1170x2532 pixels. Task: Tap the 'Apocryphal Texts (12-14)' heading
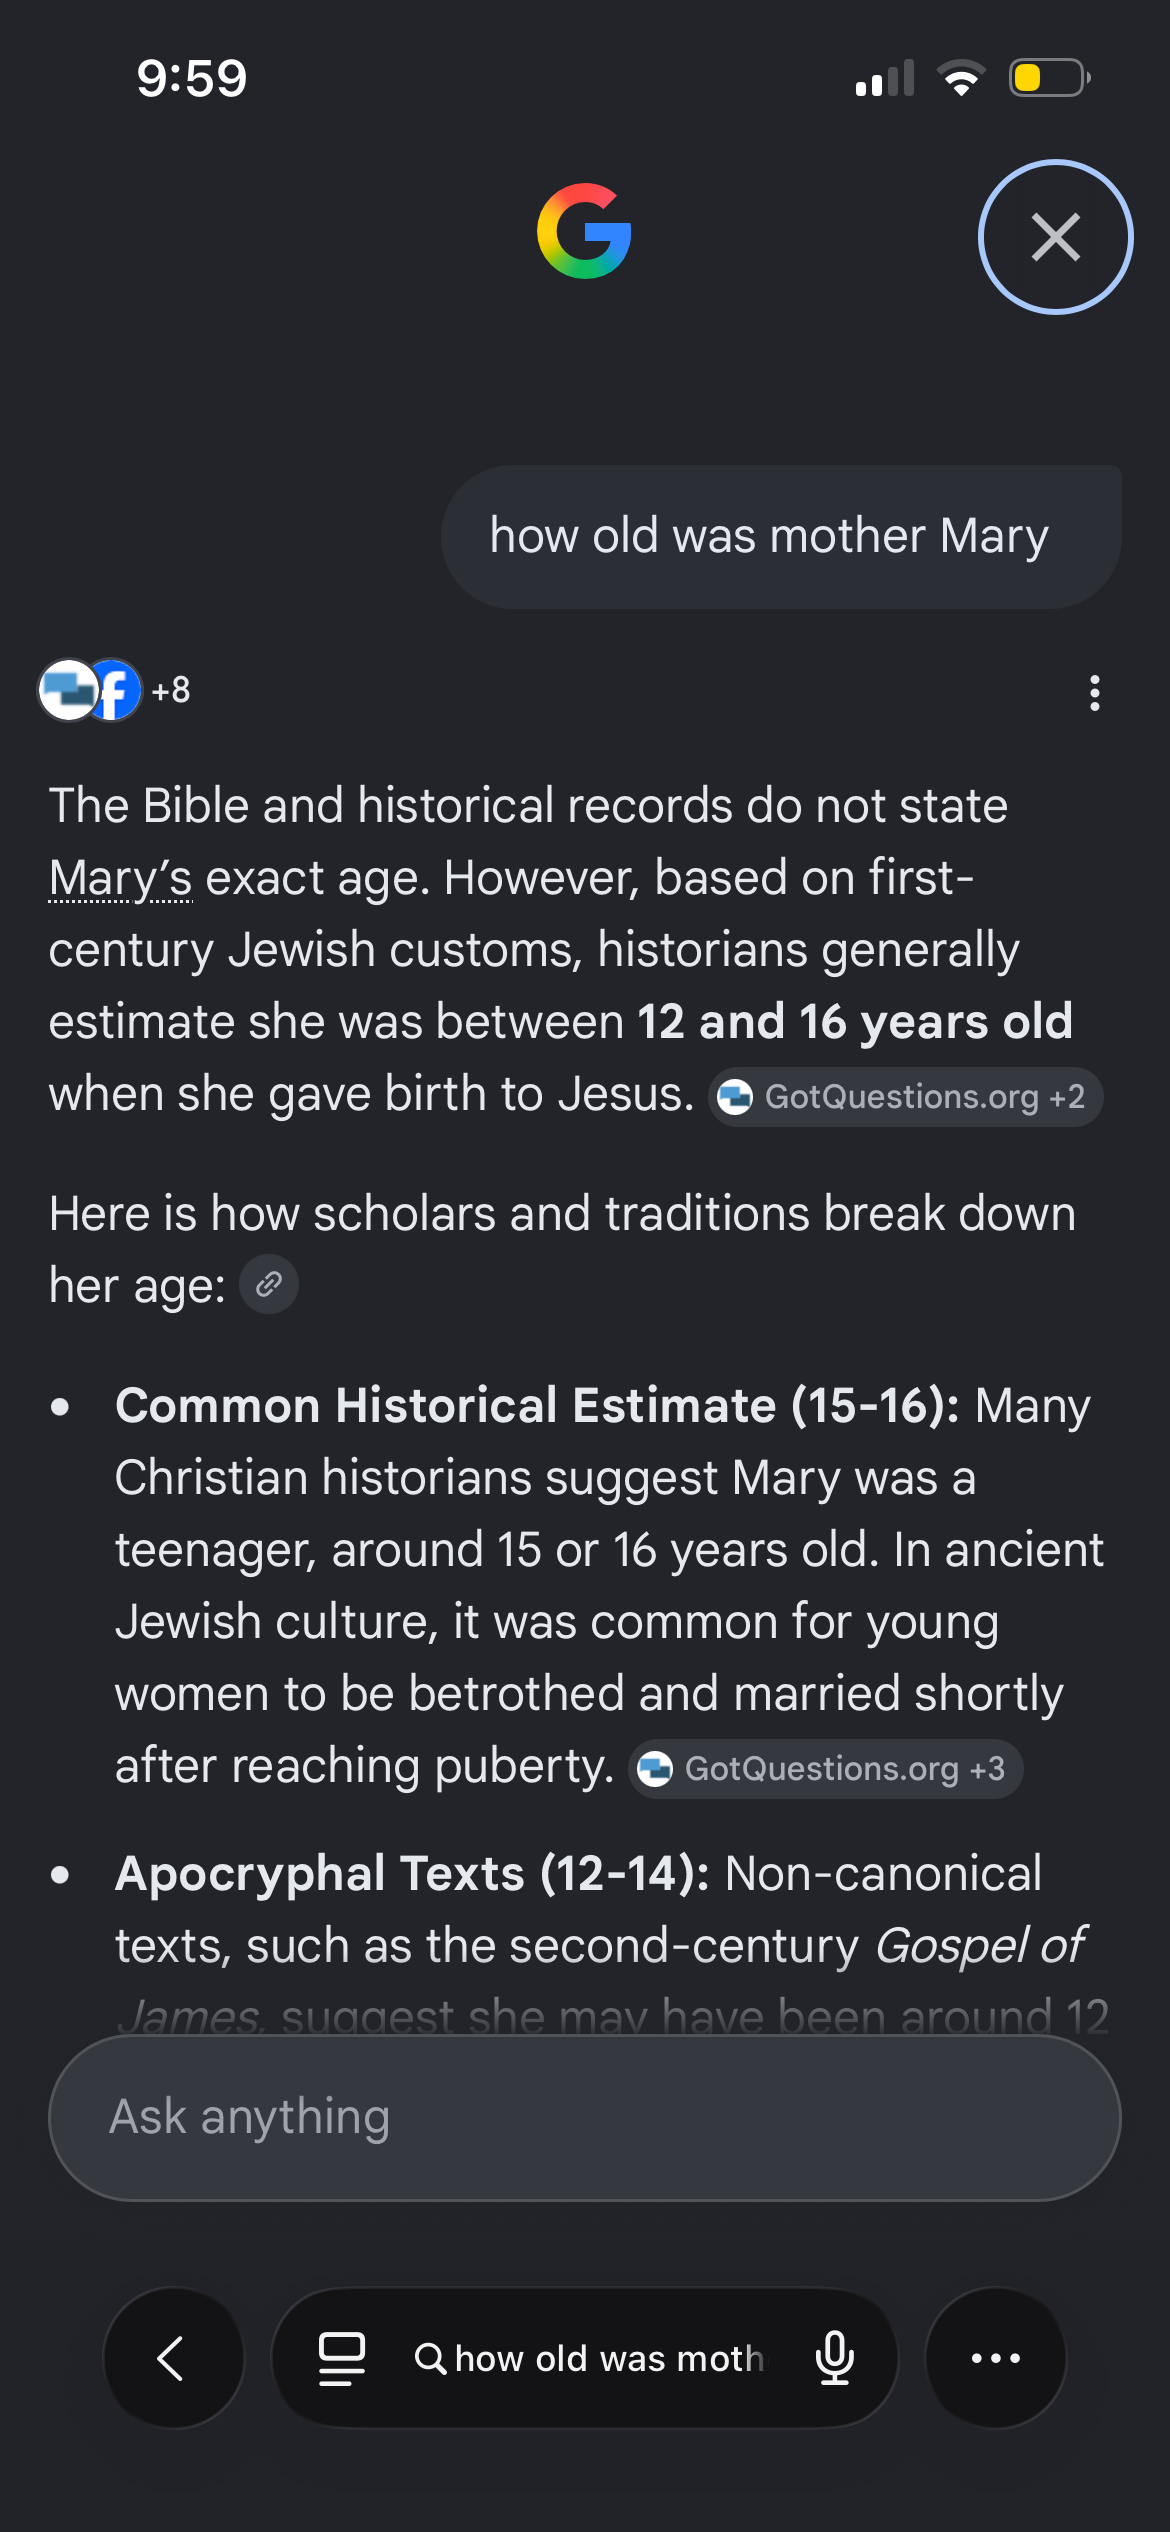point(412,1873)
